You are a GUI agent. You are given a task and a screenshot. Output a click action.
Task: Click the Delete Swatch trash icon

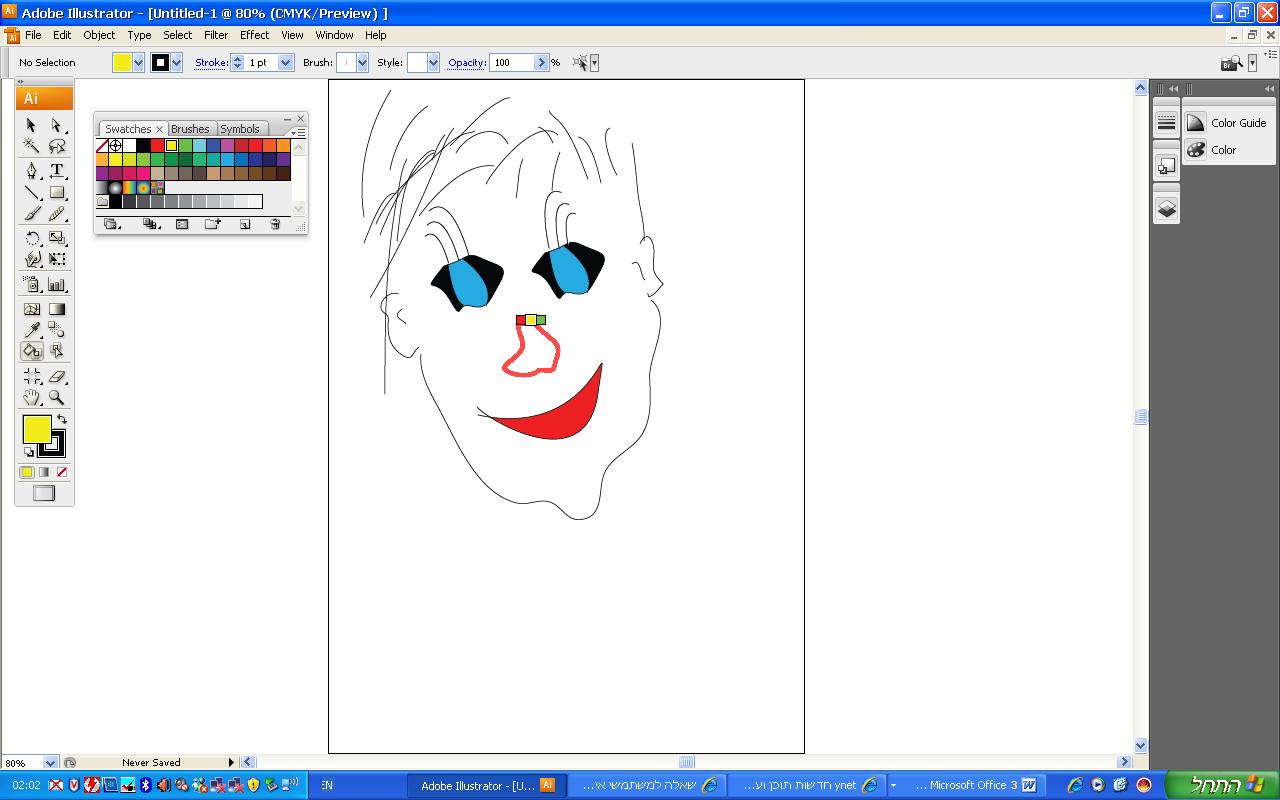tap(276, 224)
